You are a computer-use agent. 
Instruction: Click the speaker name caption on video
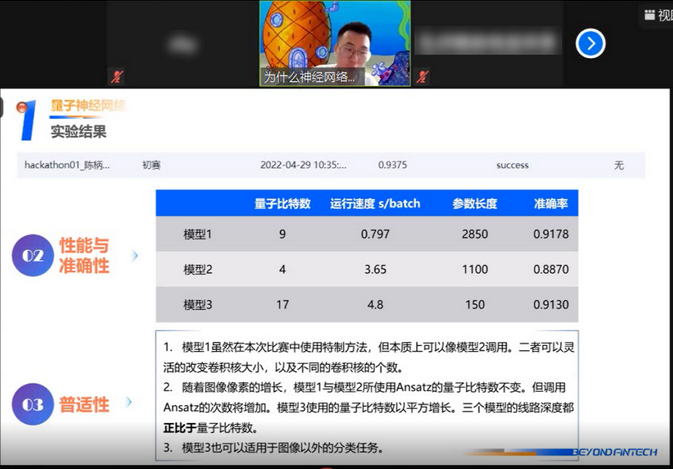pyautogui.click(x=310, y=76)
